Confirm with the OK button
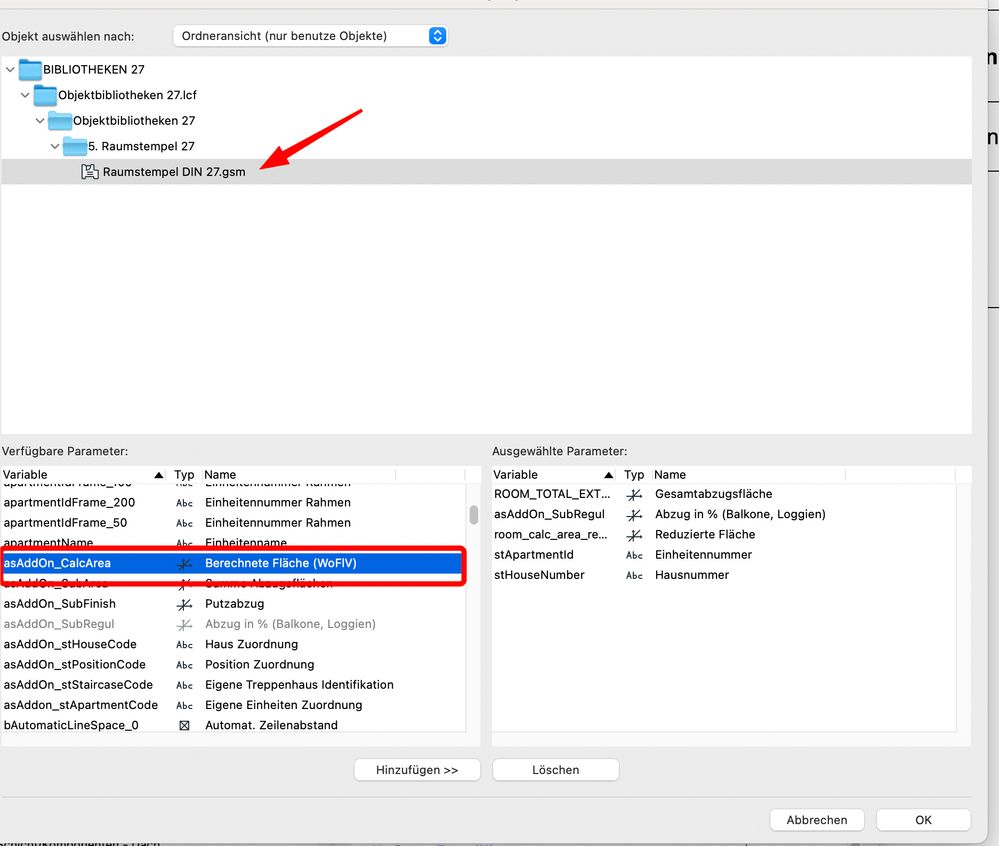Screen dimensions: 999x846 coord(923,820)
